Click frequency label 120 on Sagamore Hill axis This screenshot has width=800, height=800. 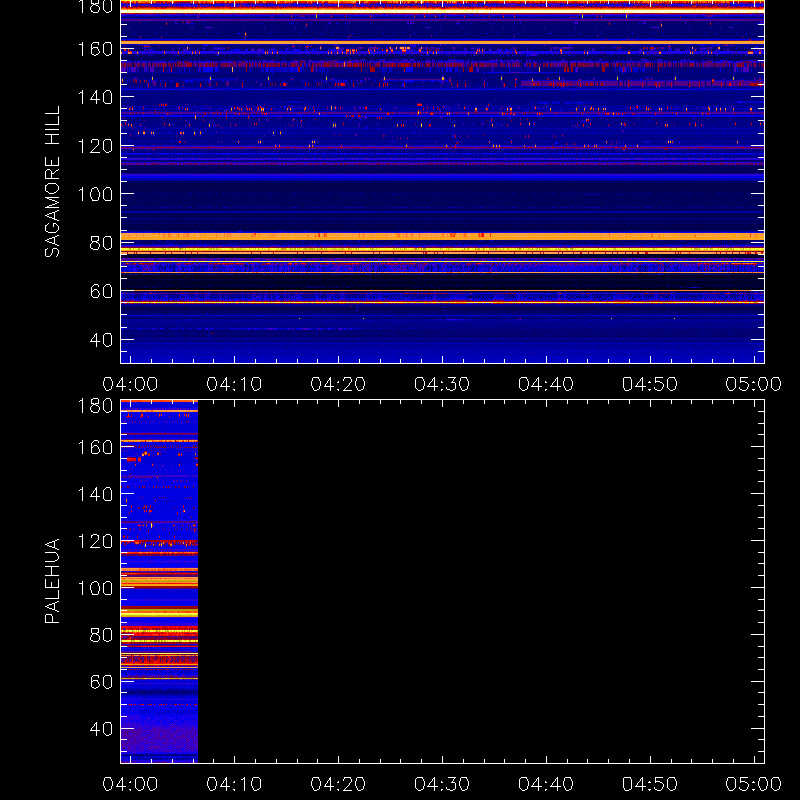click(x=95, y=146)
